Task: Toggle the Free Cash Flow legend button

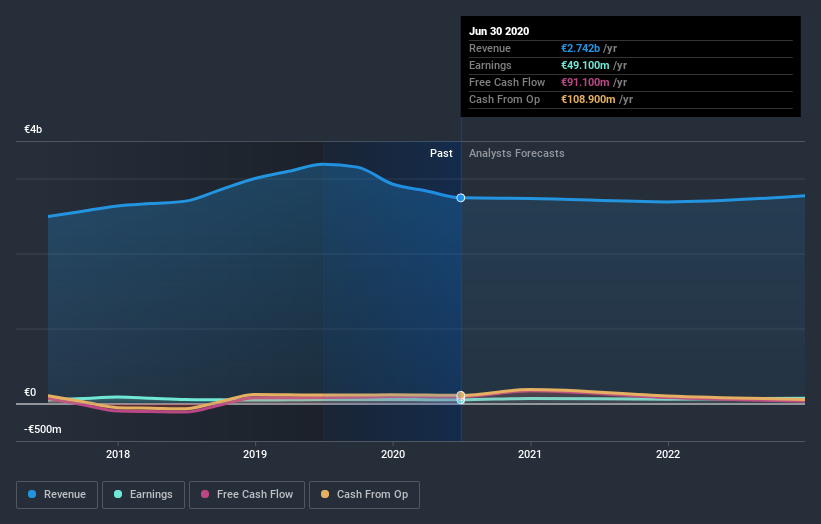Action: (247, 495)
